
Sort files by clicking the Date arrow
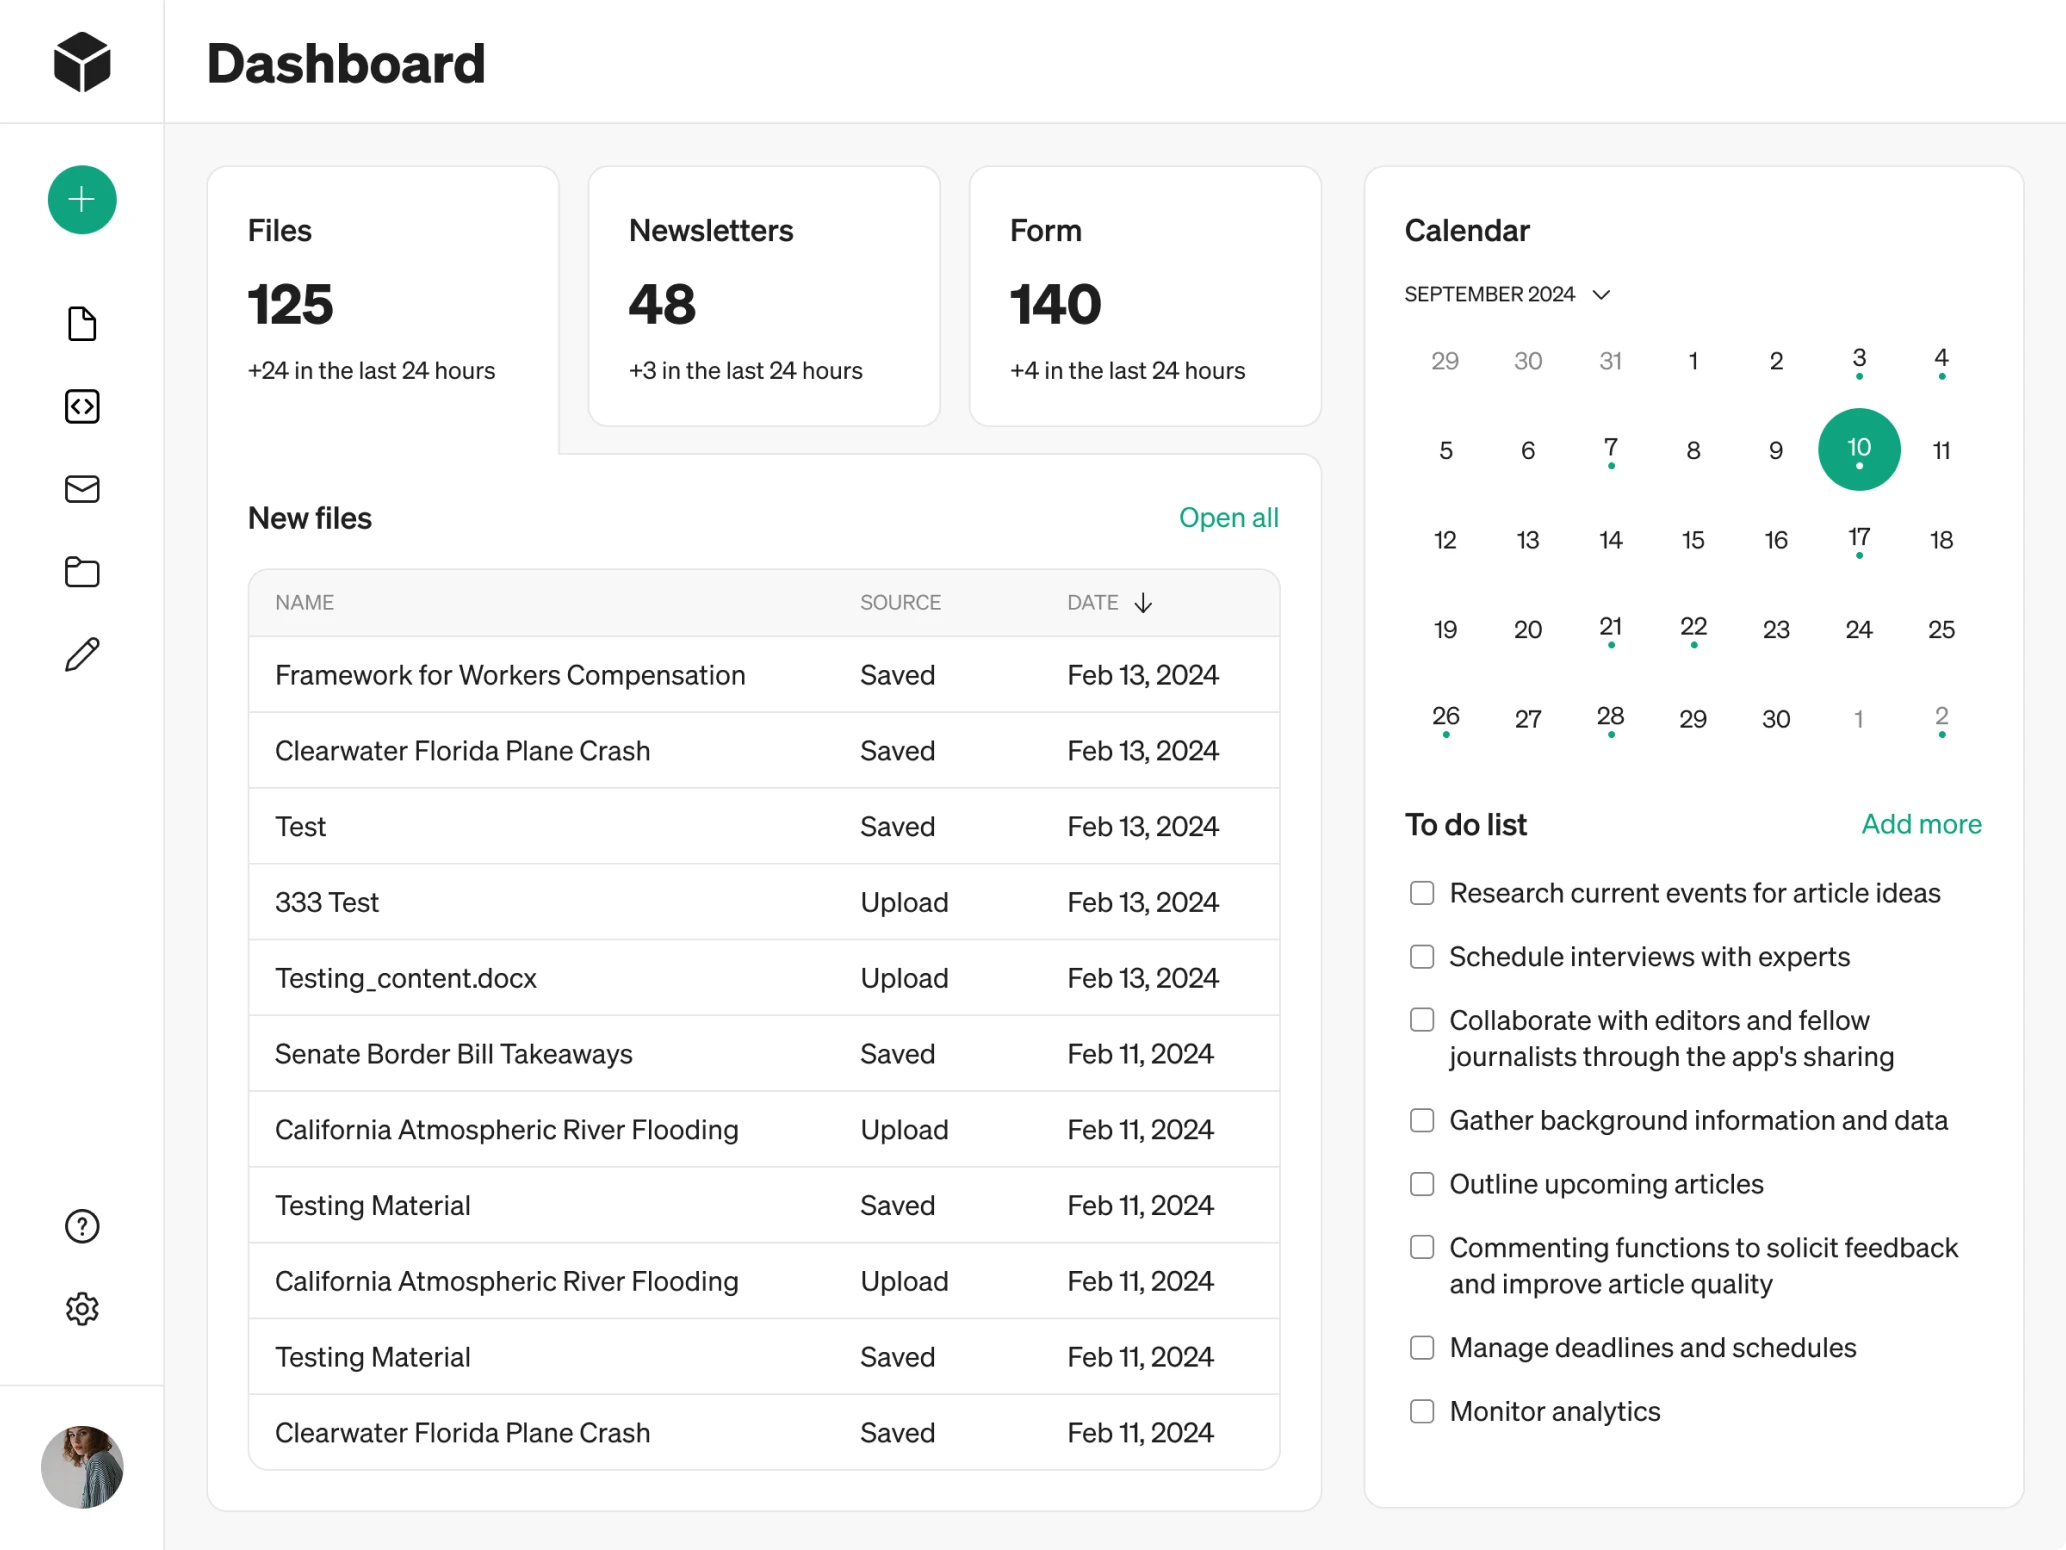point(1142,602)
